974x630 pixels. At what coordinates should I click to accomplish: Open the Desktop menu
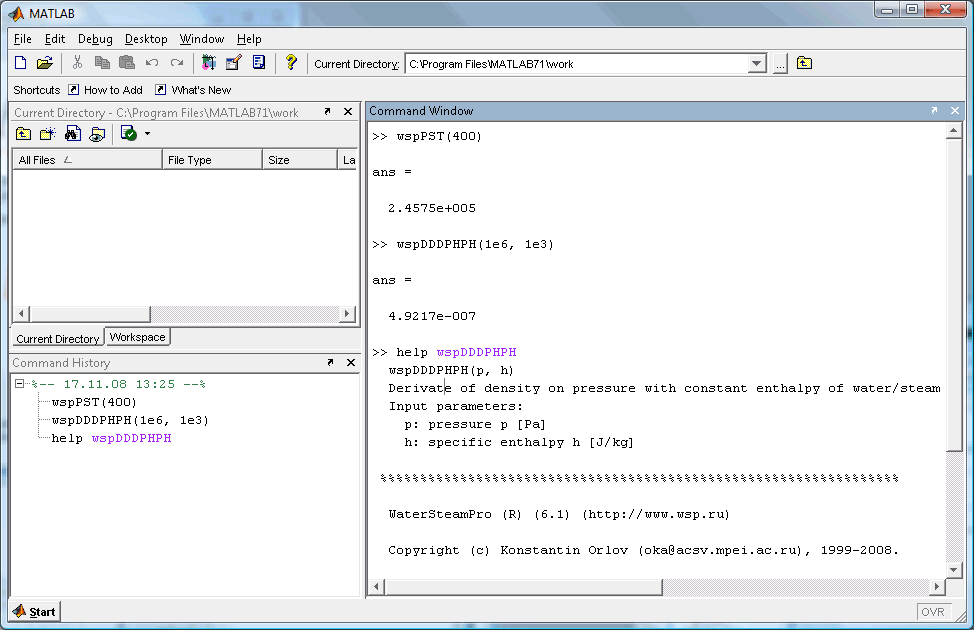click(x=146, y=39)
